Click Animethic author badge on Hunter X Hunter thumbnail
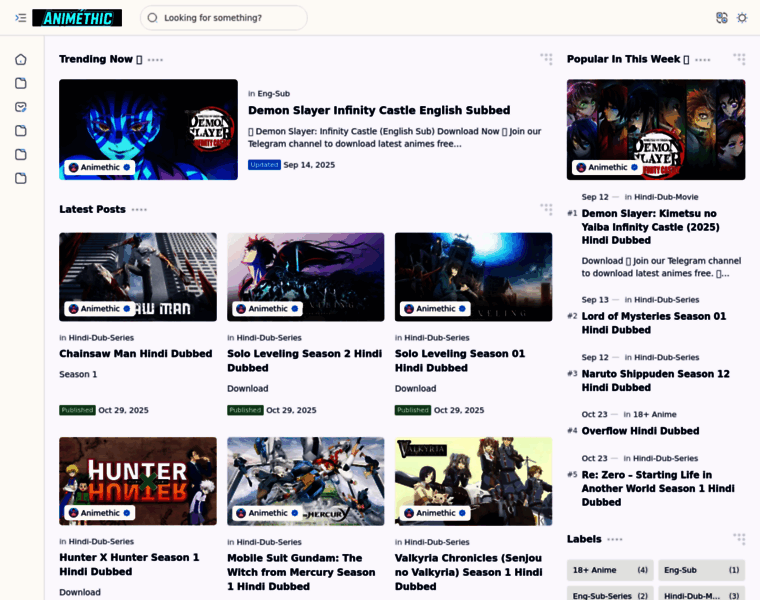760x600 pixels. point(99,513)
